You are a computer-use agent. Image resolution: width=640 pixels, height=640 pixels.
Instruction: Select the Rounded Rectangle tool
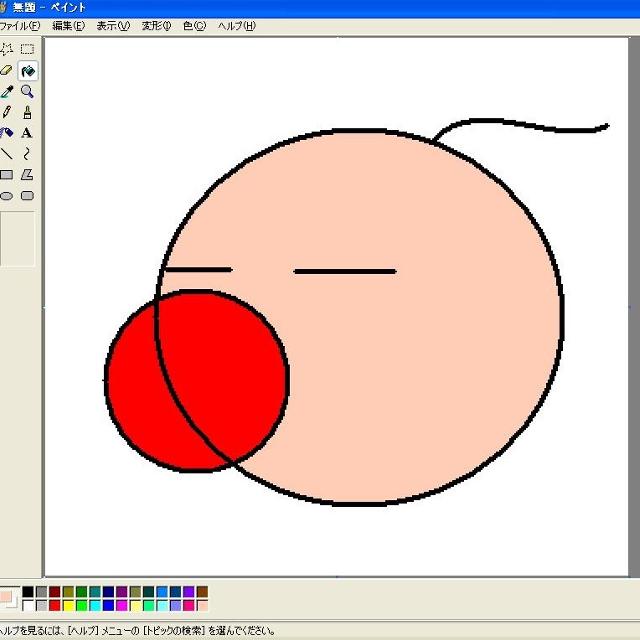click(x=27, y=196)
